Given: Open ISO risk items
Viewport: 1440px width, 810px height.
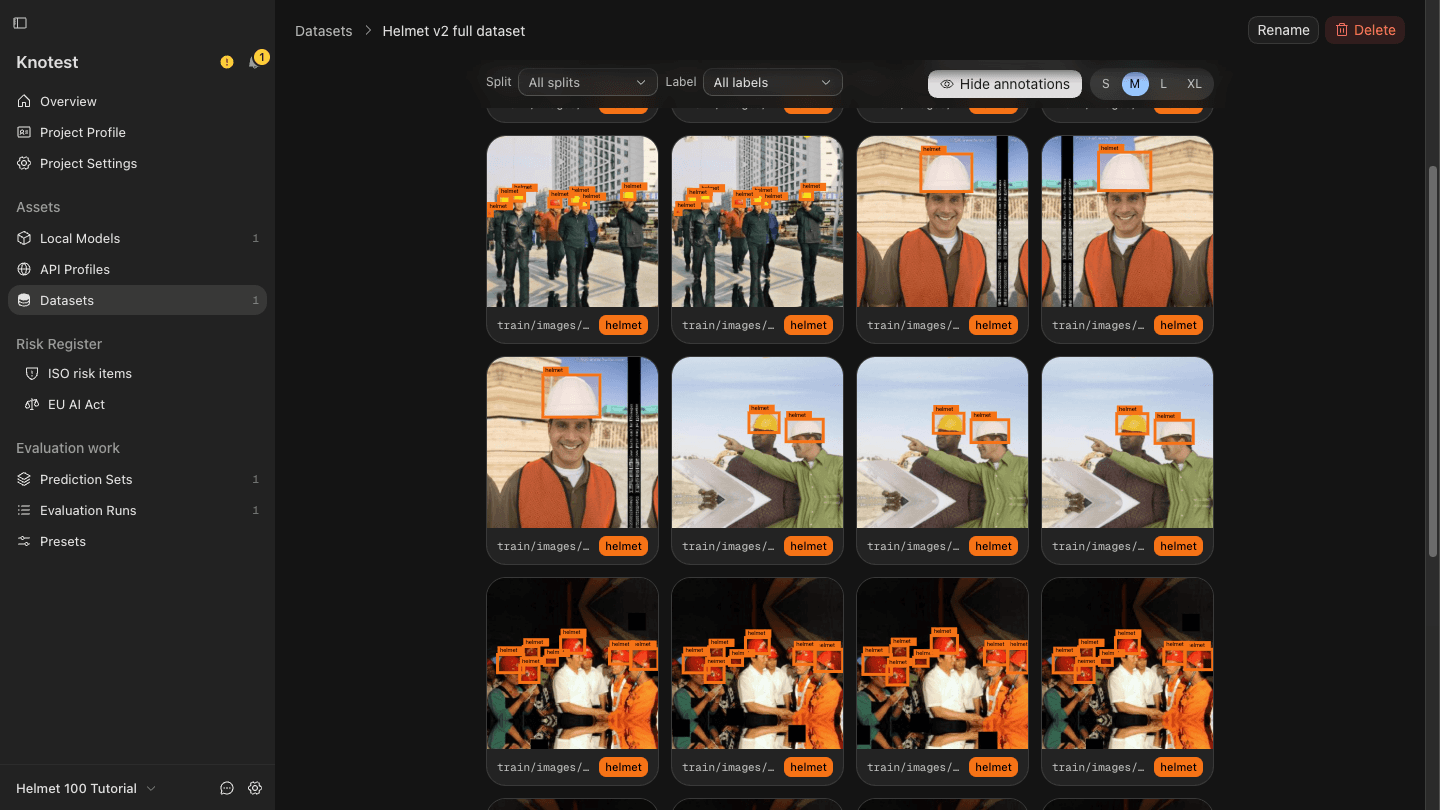Looking at the screenshot, I should click(137, 373).
